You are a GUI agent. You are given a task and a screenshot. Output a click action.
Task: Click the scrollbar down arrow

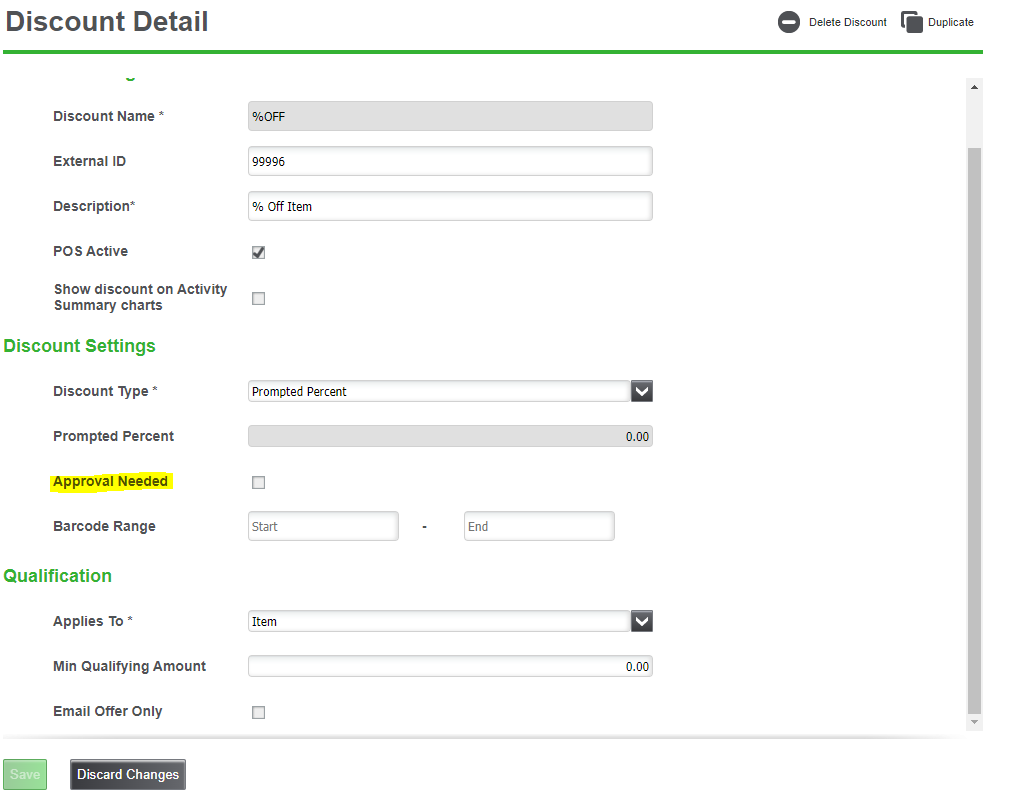pyautogui.click(x=975, y=721)
